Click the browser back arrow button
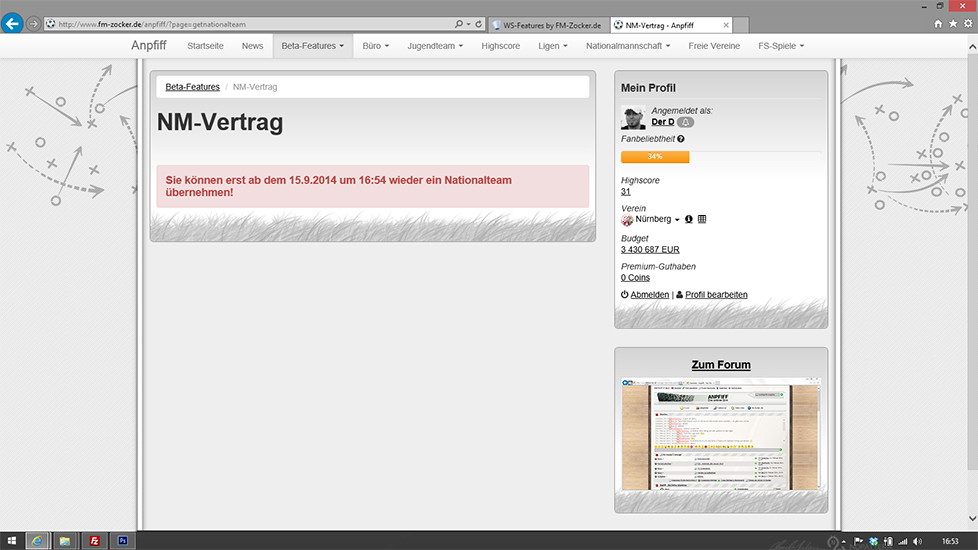 (13, 23)
